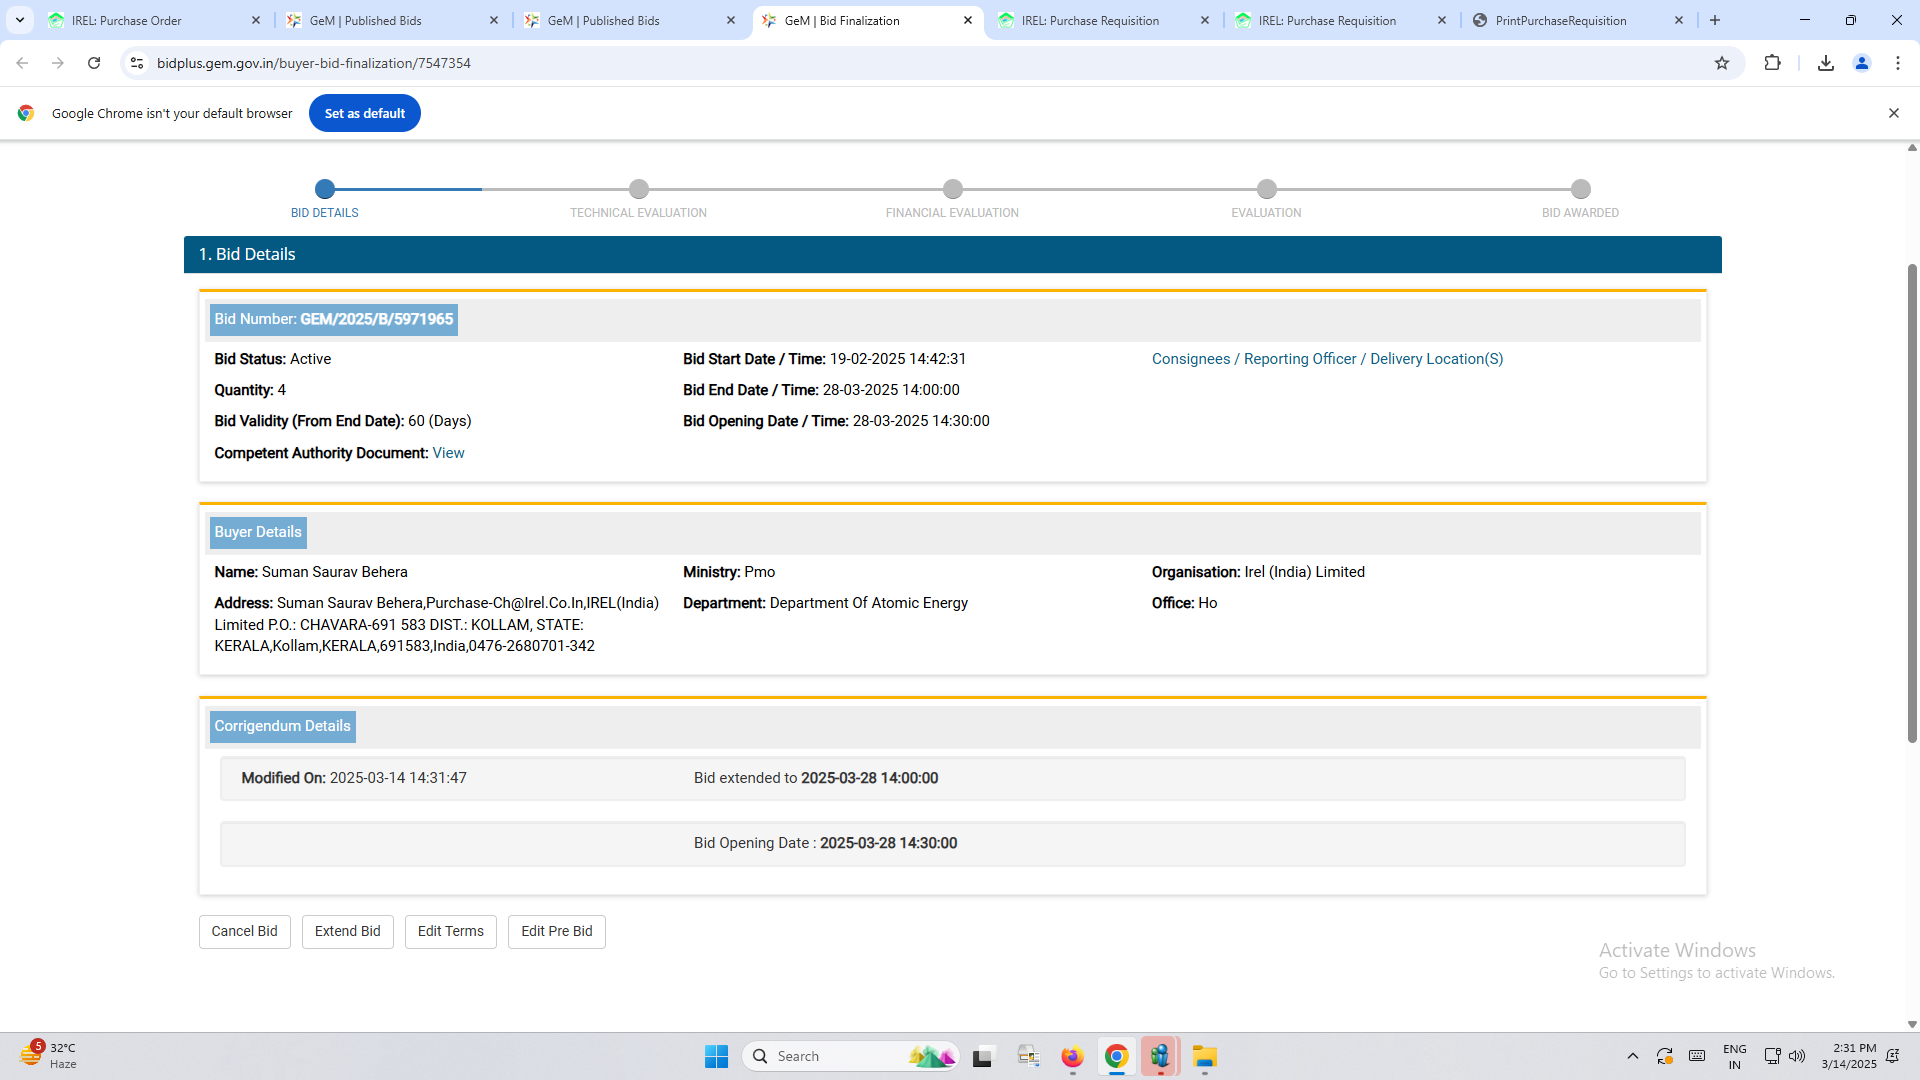Click Cancel Bid button

coord(245,932)
